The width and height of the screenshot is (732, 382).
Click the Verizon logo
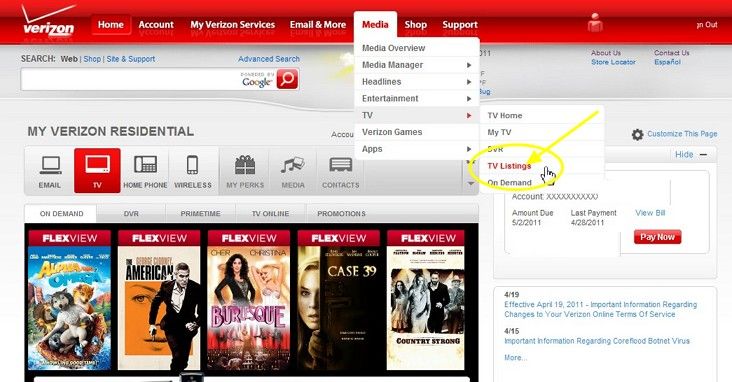[x=48, y=23]
